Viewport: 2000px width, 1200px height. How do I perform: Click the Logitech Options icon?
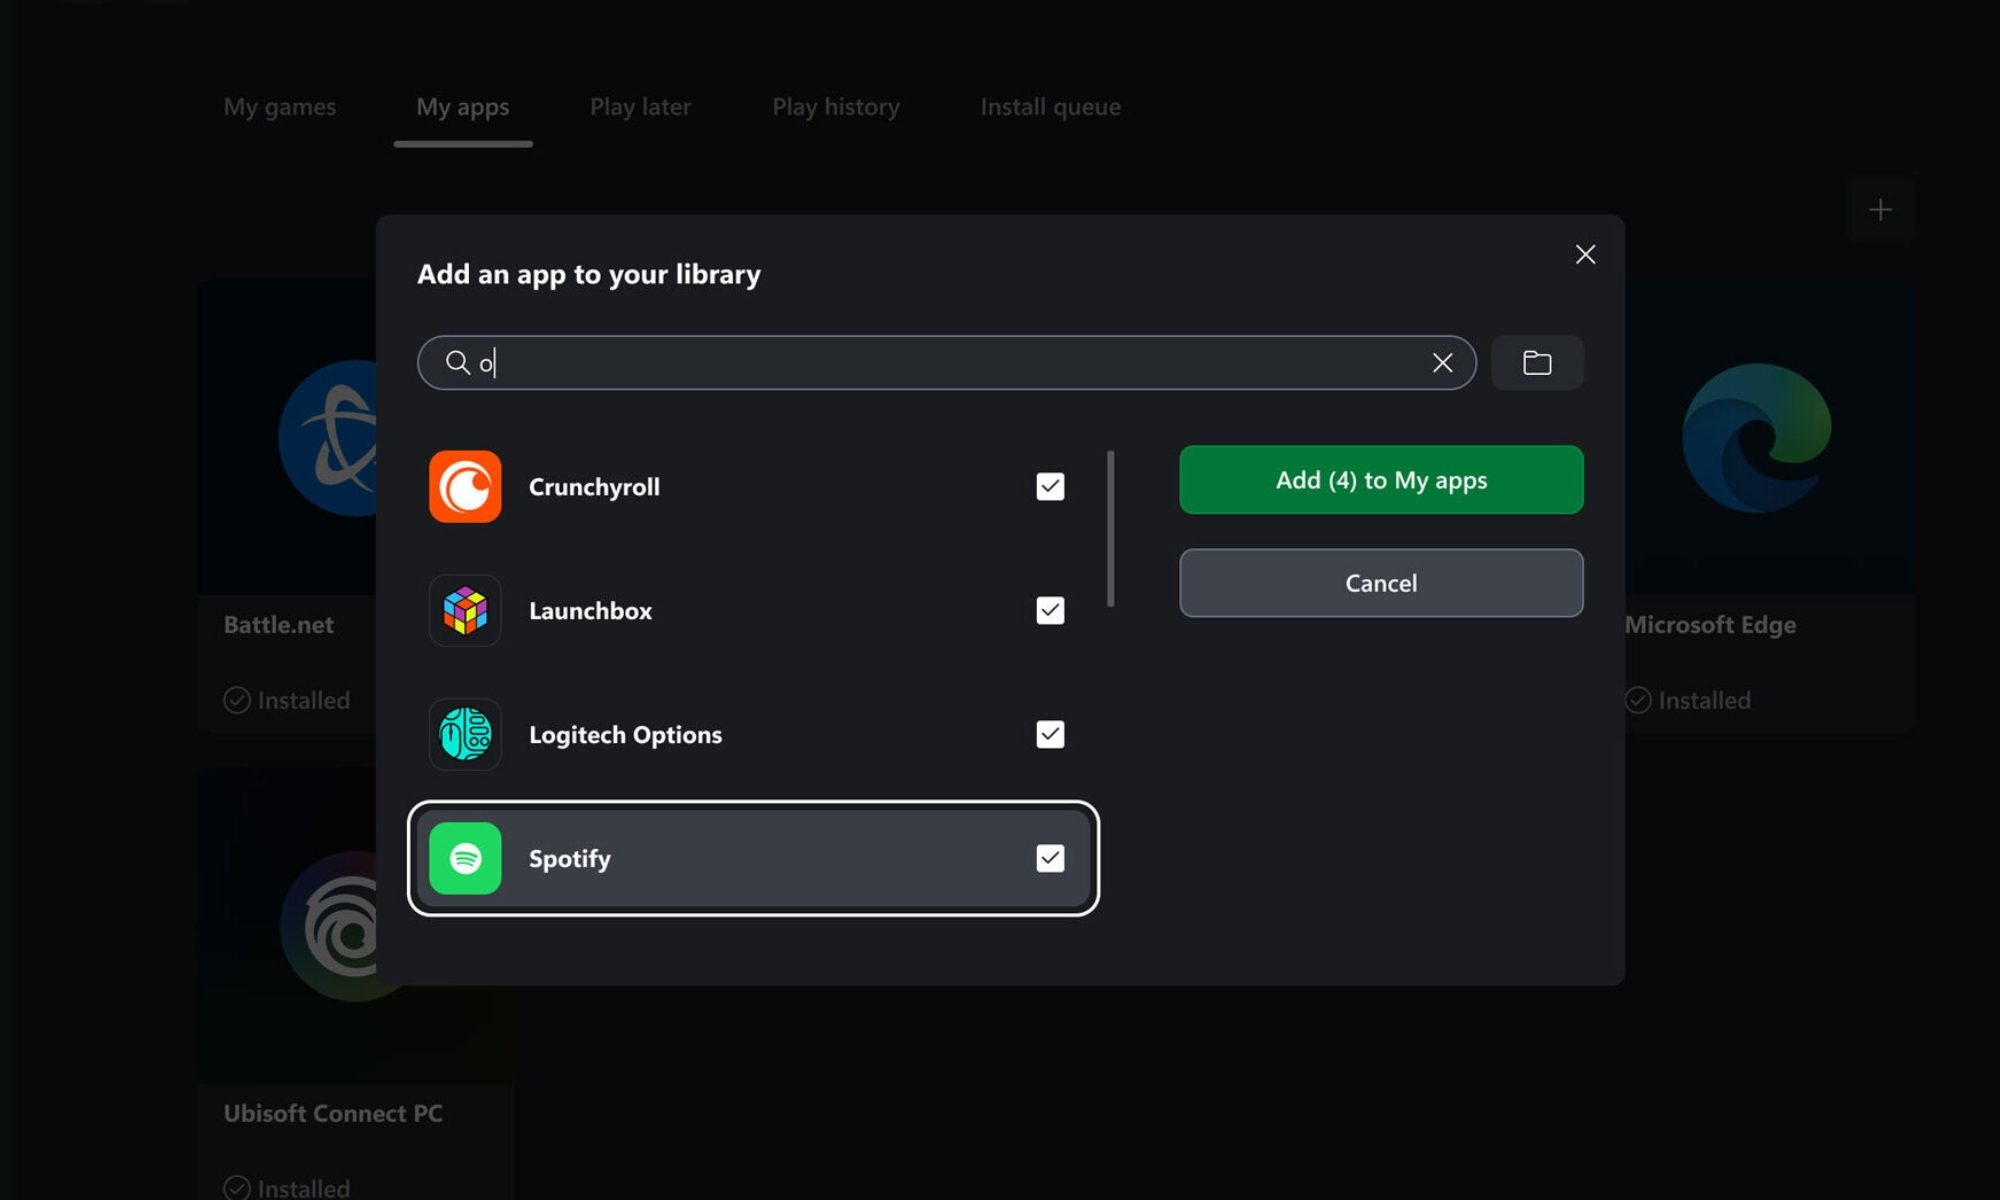pyautogui.click(x=465, y=735)
